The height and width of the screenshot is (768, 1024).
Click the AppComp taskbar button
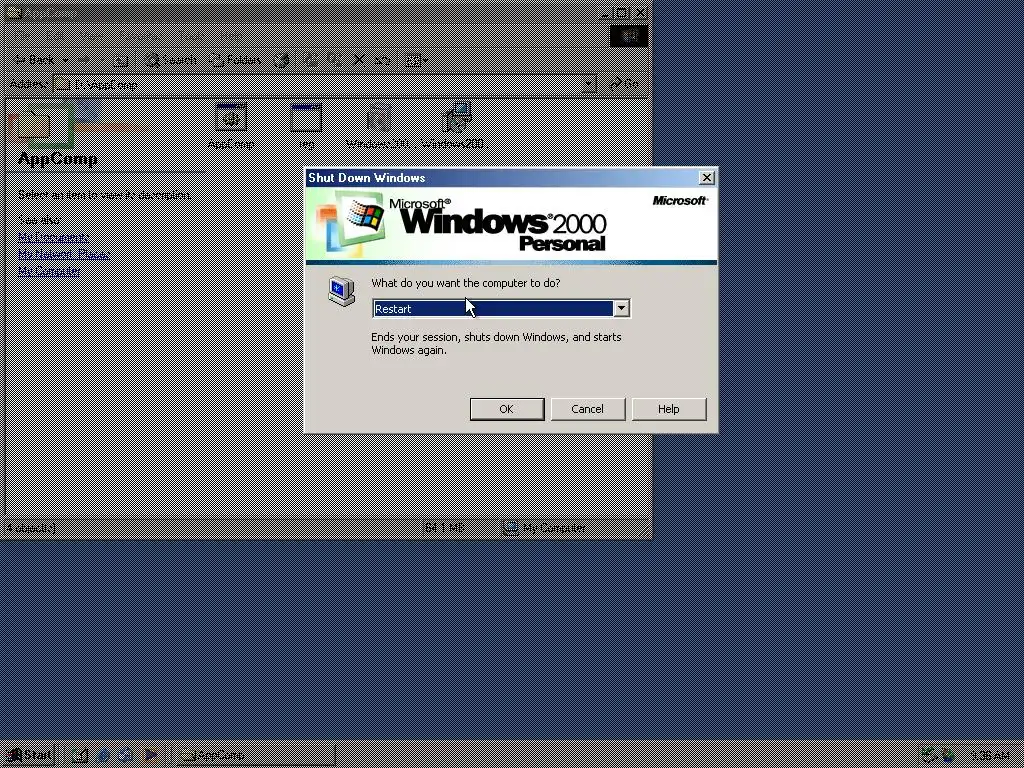(x=255, y=755)
